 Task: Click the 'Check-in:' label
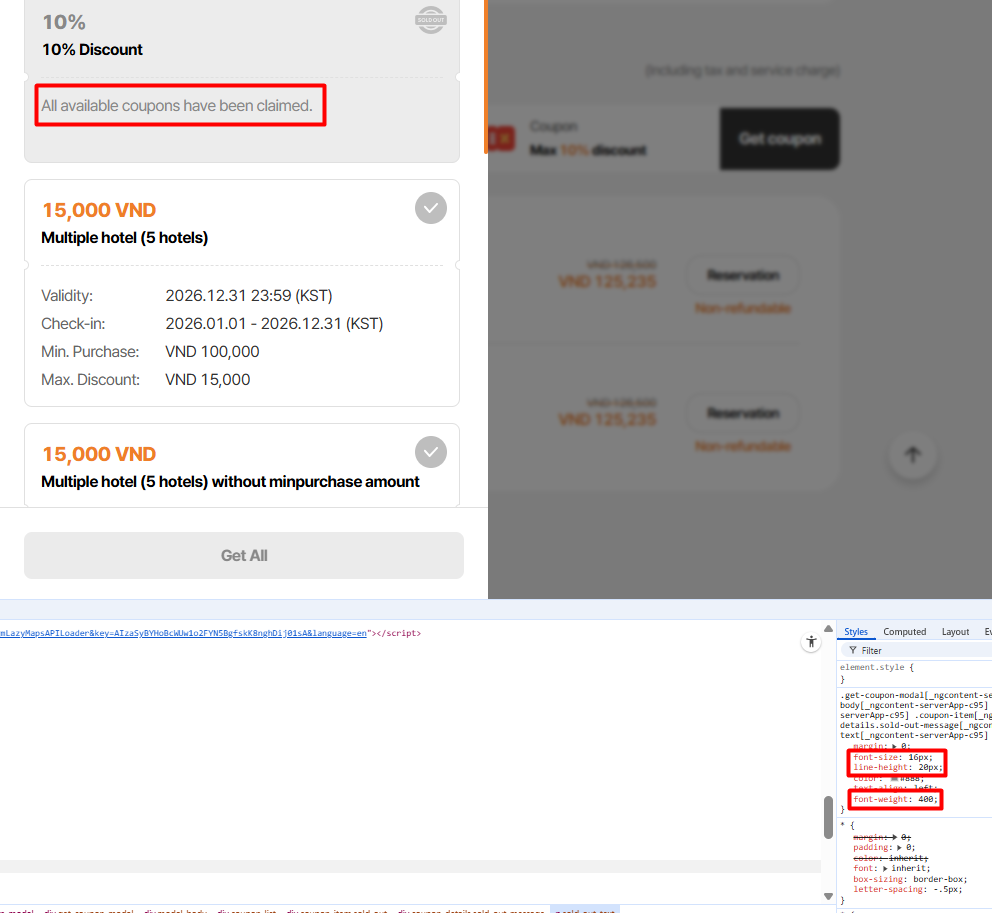pos(73,323)
